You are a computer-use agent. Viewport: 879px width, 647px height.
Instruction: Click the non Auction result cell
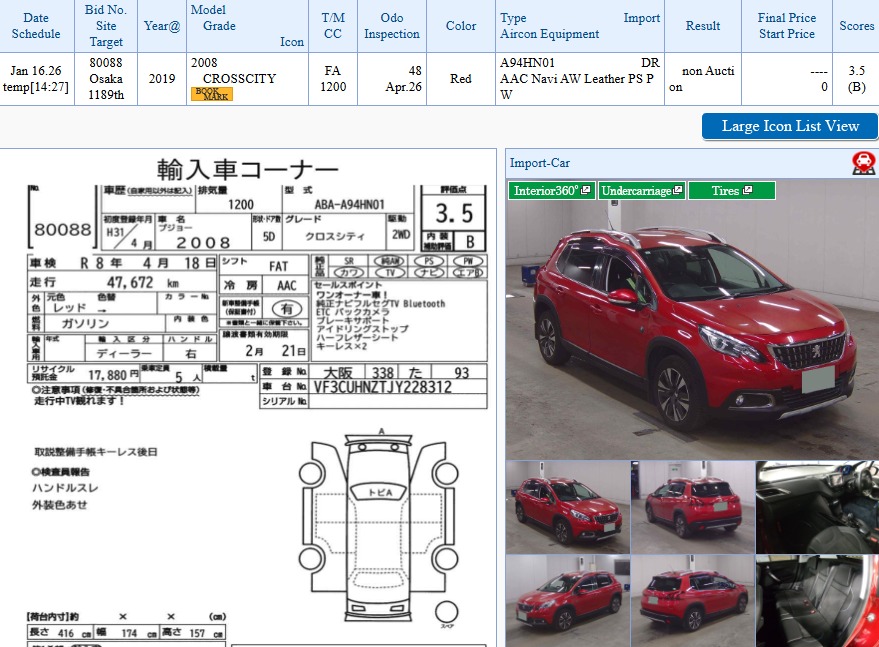[x=703, y=79]
